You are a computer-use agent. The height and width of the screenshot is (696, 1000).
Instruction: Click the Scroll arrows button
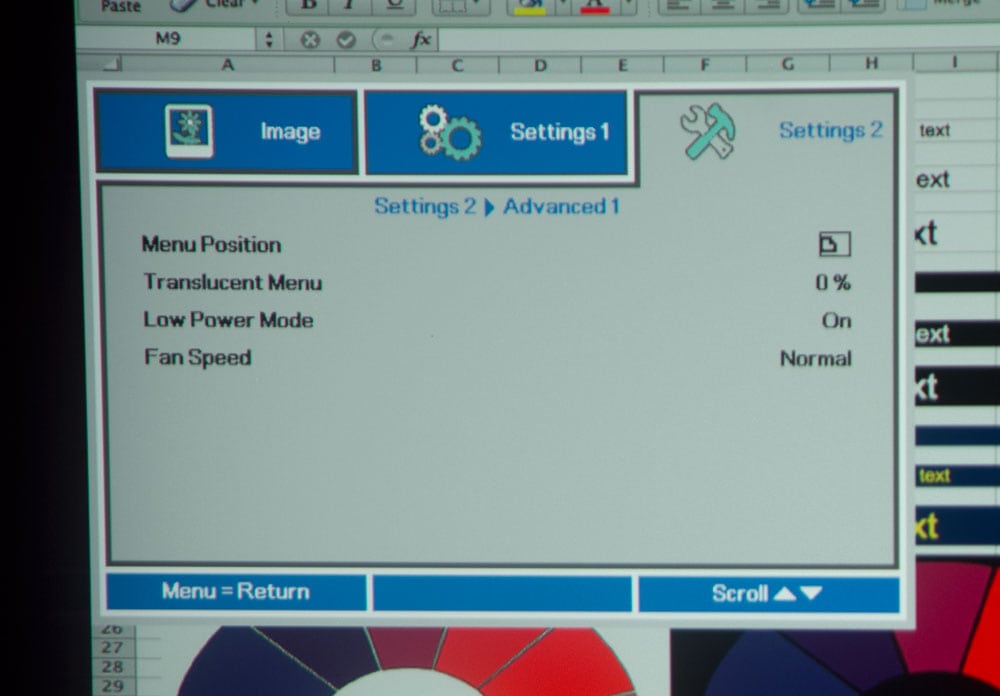[769, 594]
